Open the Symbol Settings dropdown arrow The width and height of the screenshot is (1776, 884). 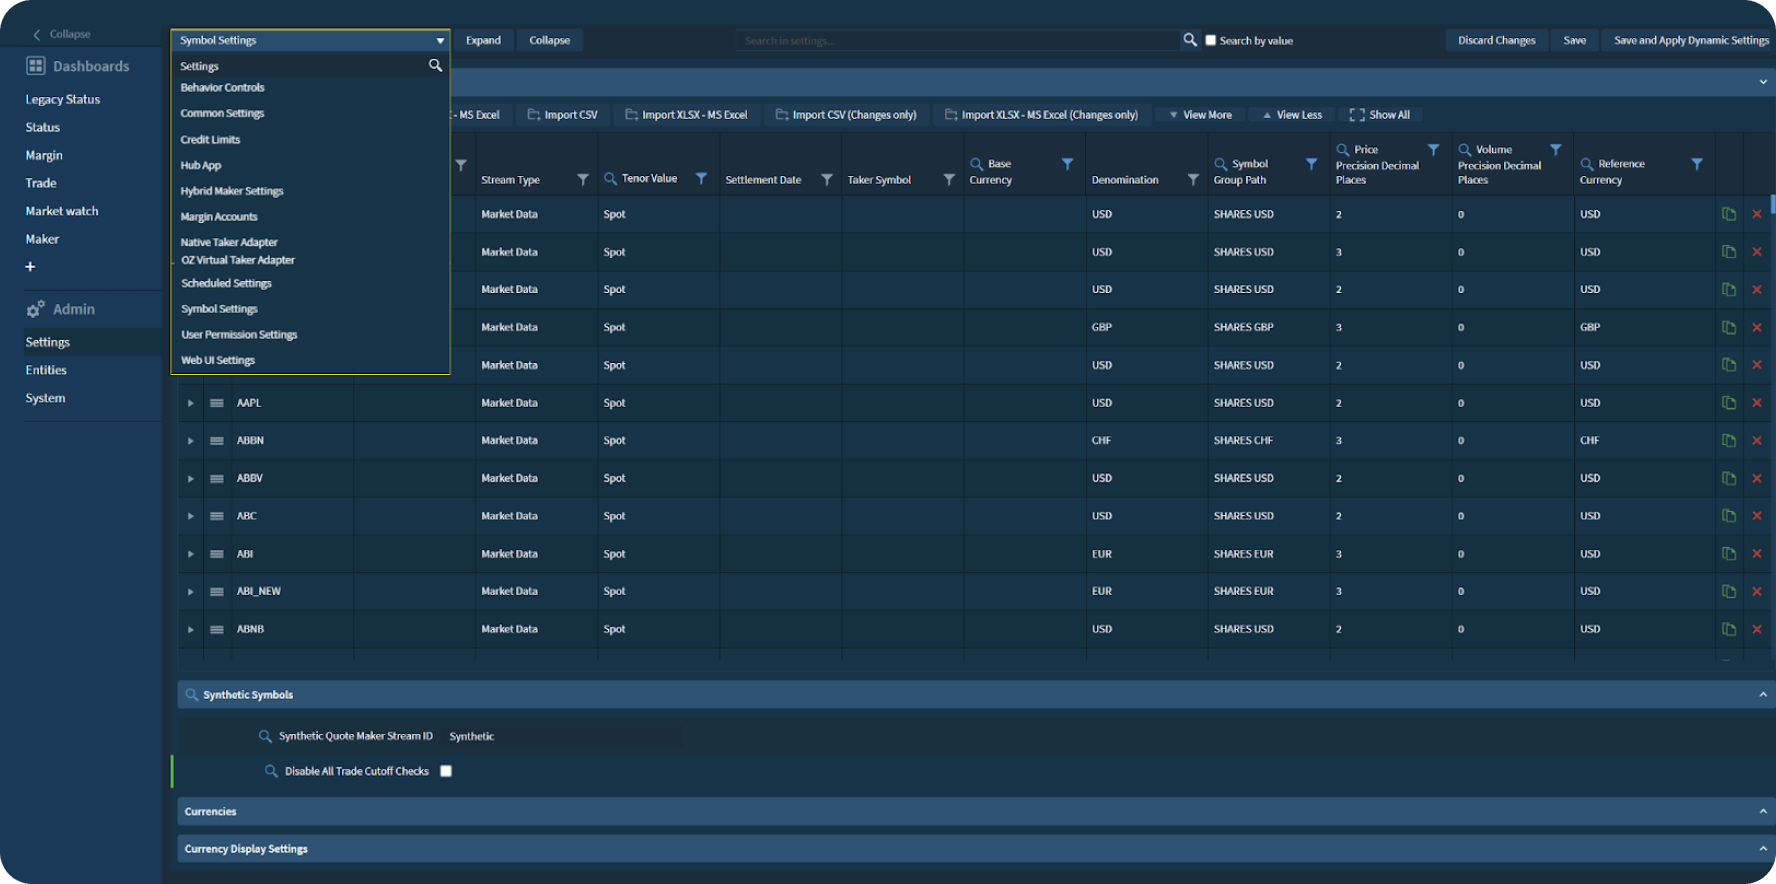coord(440,41)
